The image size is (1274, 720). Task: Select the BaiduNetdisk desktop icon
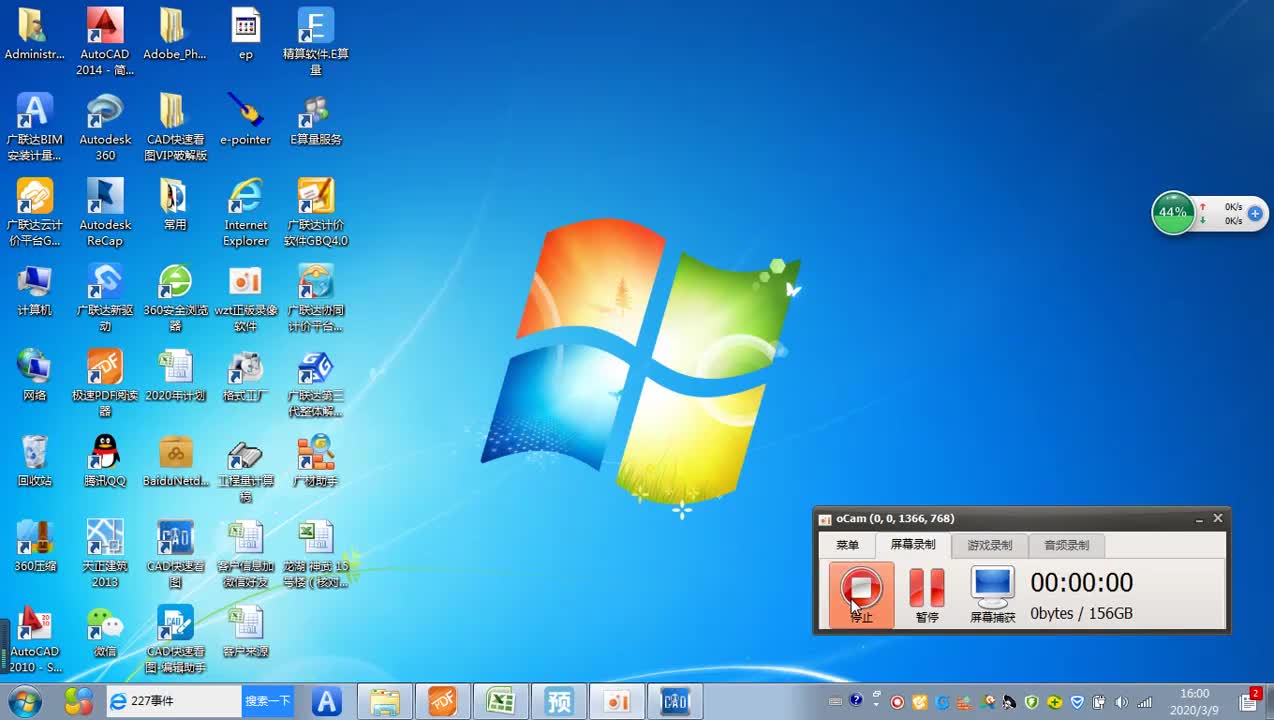175,459
